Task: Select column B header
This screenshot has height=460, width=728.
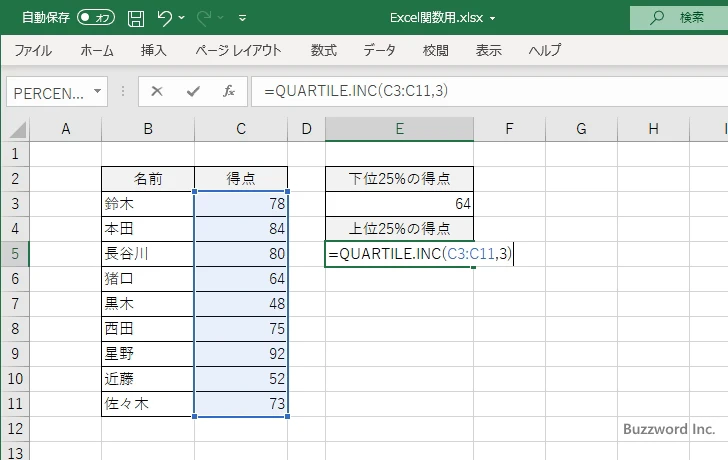Action: pos(148,129)
